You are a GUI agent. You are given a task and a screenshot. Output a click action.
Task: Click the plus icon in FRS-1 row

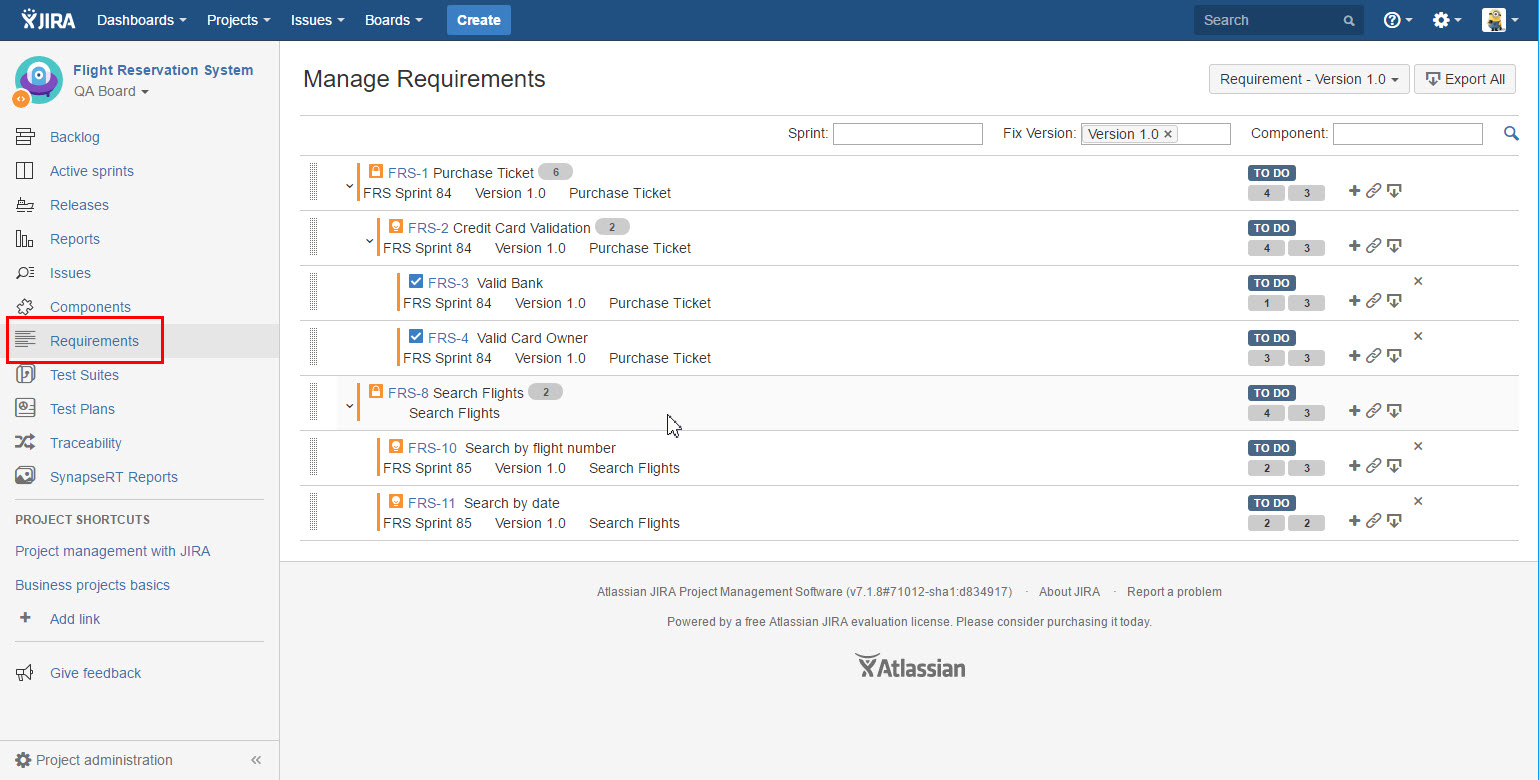tap(1354, 191)
